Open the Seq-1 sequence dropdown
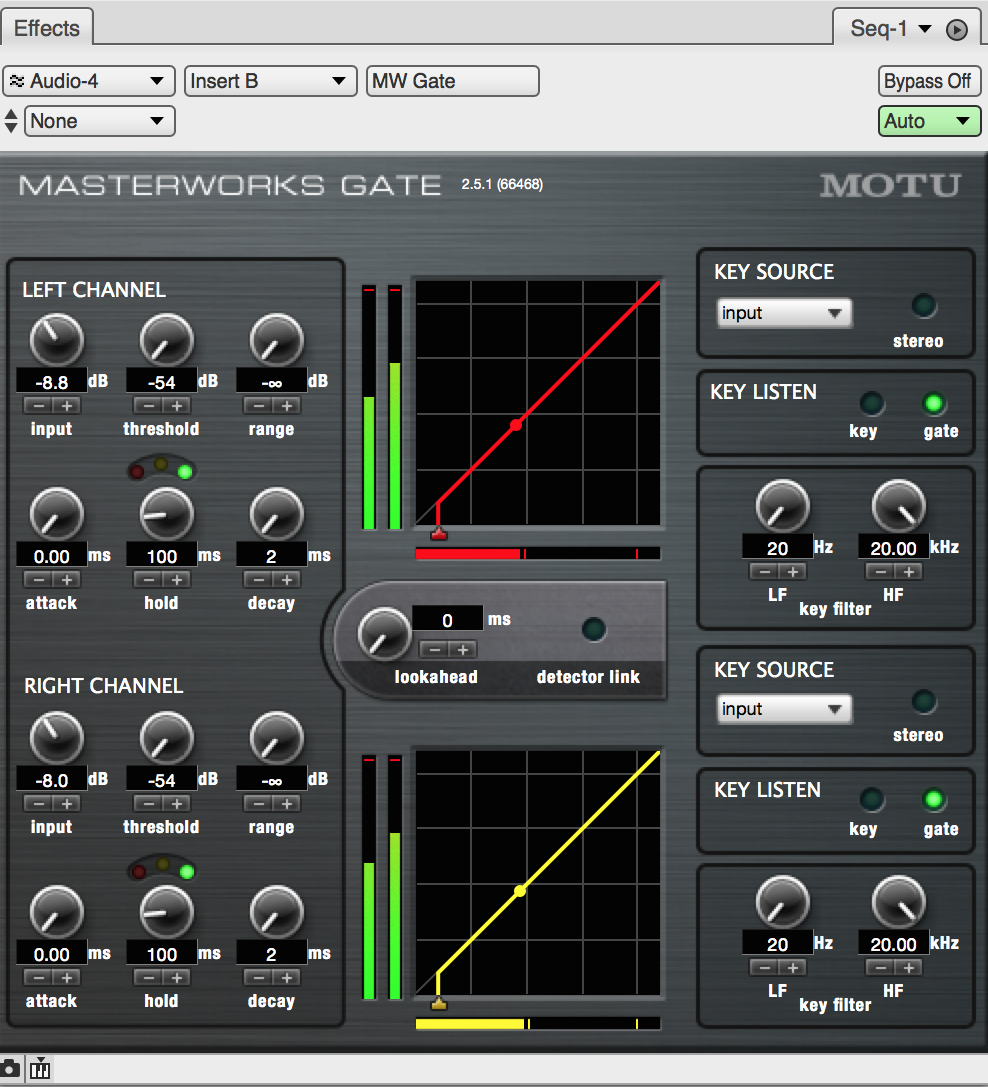The image size is (988, 1087). click(x=891, y=29)
